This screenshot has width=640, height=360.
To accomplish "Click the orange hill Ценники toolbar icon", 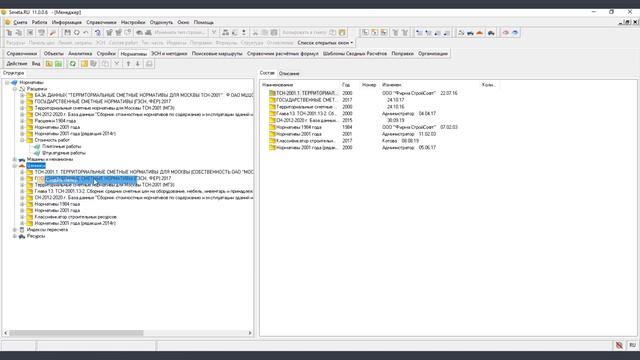I will [x=480, y=33].
